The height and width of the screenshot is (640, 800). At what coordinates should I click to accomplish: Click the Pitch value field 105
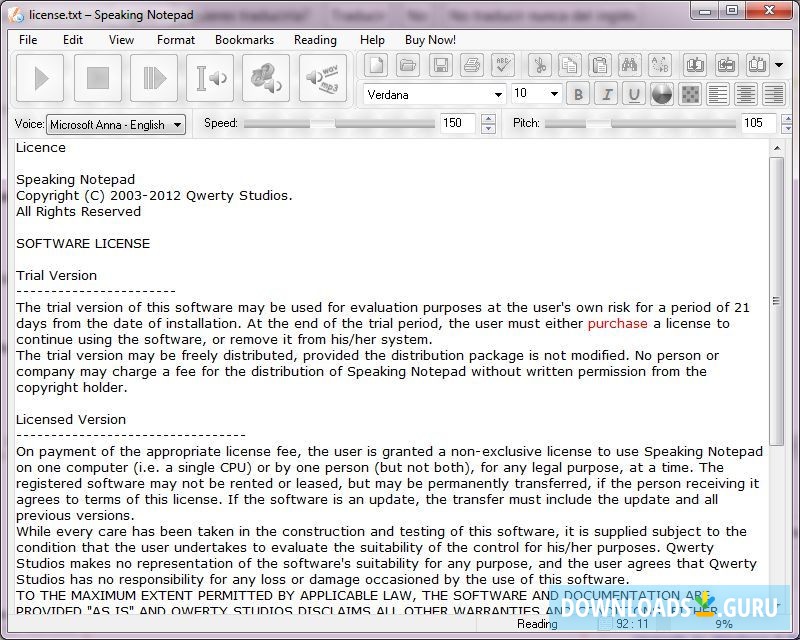[759, 123]
